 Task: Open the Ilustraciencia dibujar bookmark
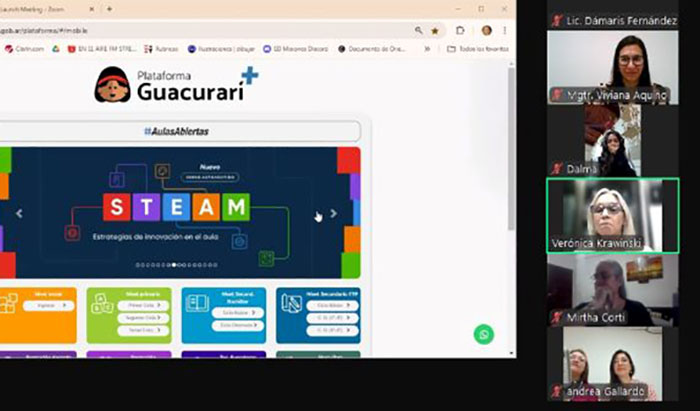221,49
